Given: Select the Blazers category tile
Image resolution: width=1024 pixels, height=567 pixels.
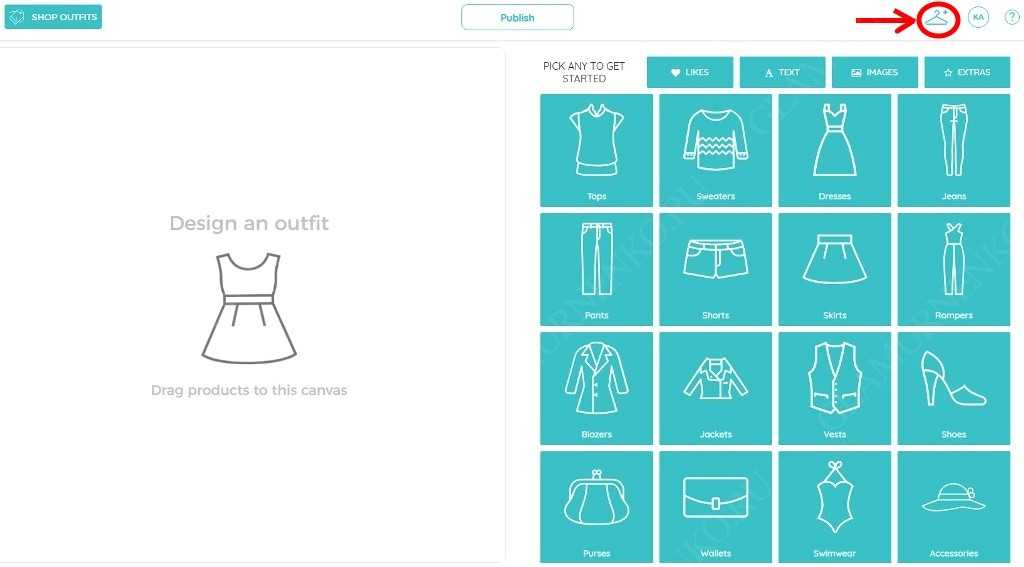Looking at the screenshot, I should pyautogui.click(x=596, y=388).
